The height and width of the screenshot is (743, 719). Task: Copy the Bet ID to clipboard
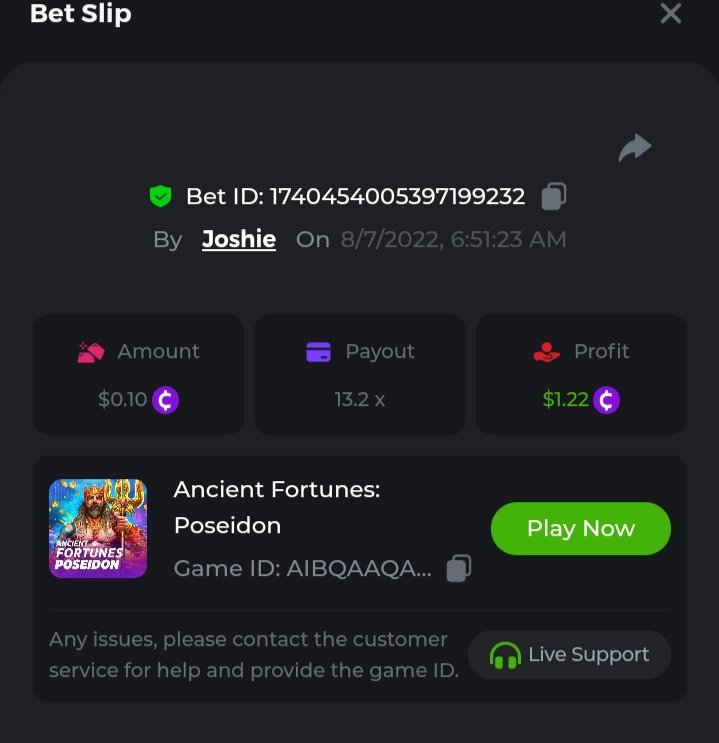coord(553,196)
